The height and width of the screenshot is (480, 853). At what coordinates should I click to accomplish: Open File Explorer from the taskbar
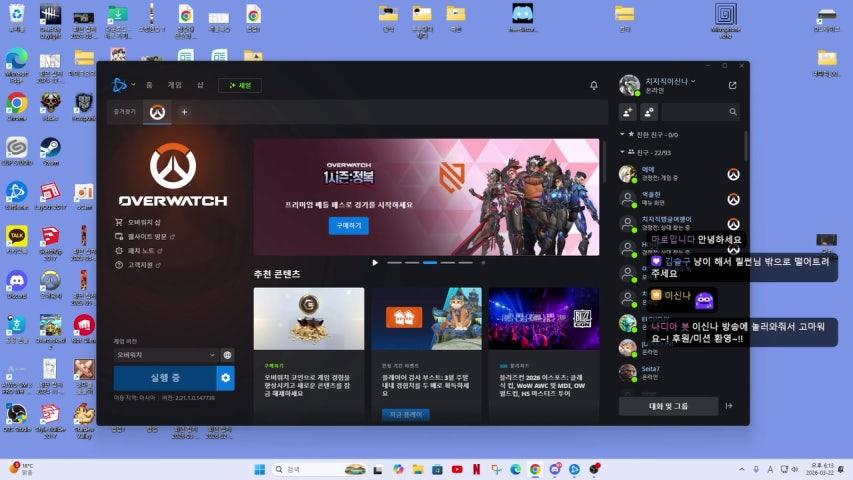pos(417,469)
